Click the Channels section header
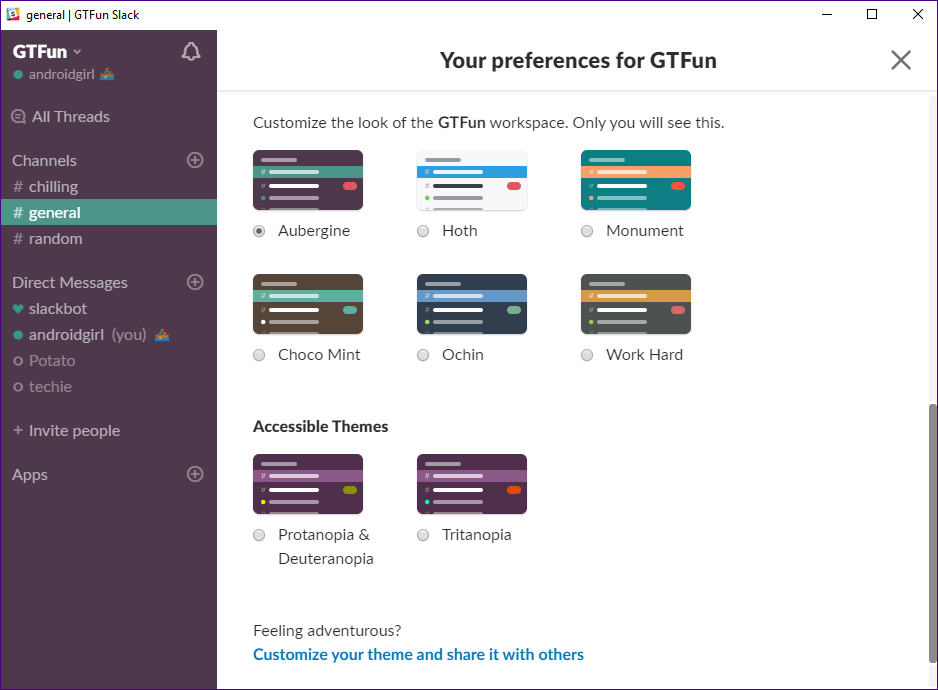This screenshot has height=690, width=938. pyautogui.click(x=44, y=160)
